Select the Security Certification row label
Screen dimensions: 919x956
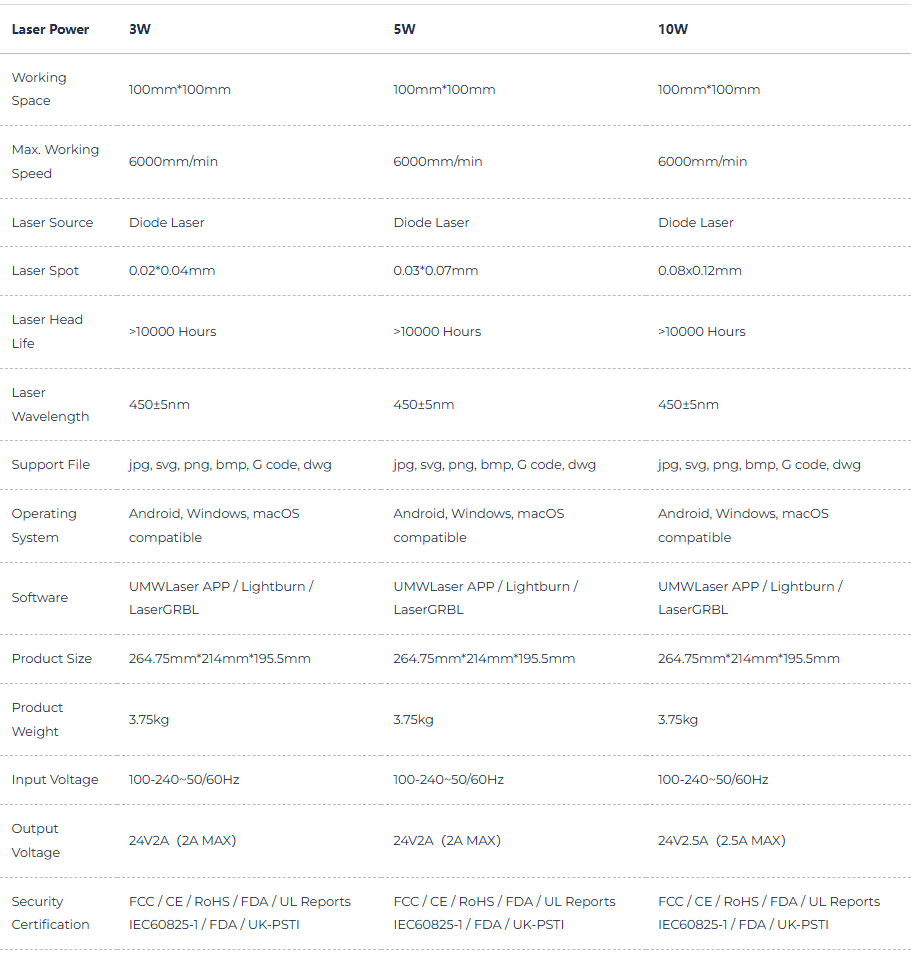click(x=50, y=913)
